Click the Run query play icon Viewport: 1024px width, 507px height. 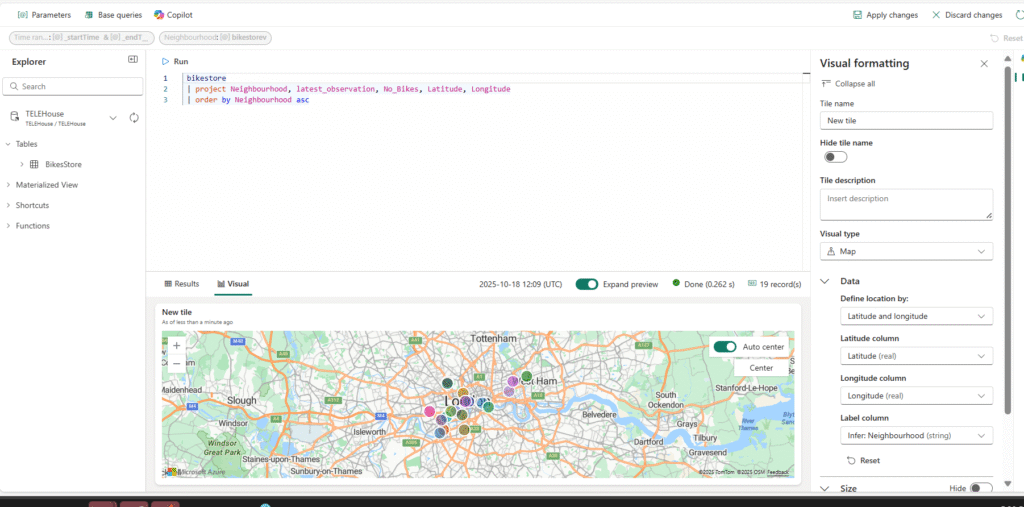pyautogui.click(x=166, y=62)
